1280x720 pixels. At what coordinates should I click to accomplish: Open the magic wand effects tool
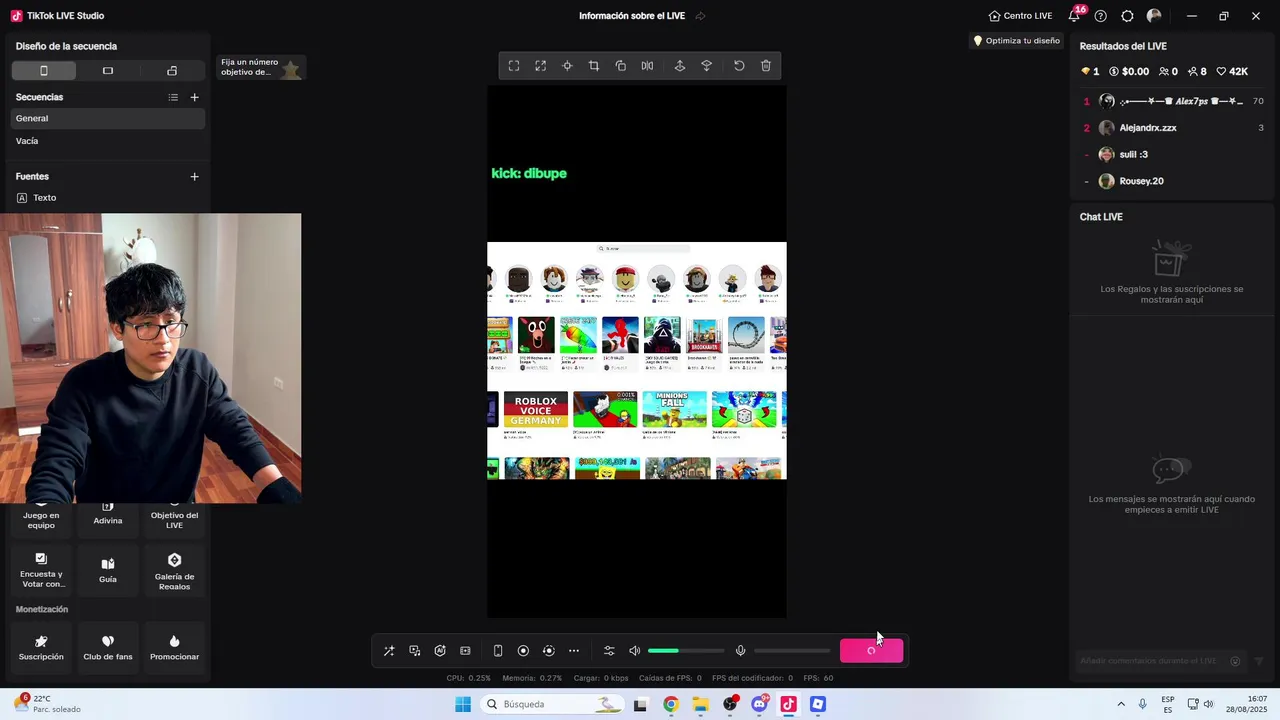click(x=389, y=651)
